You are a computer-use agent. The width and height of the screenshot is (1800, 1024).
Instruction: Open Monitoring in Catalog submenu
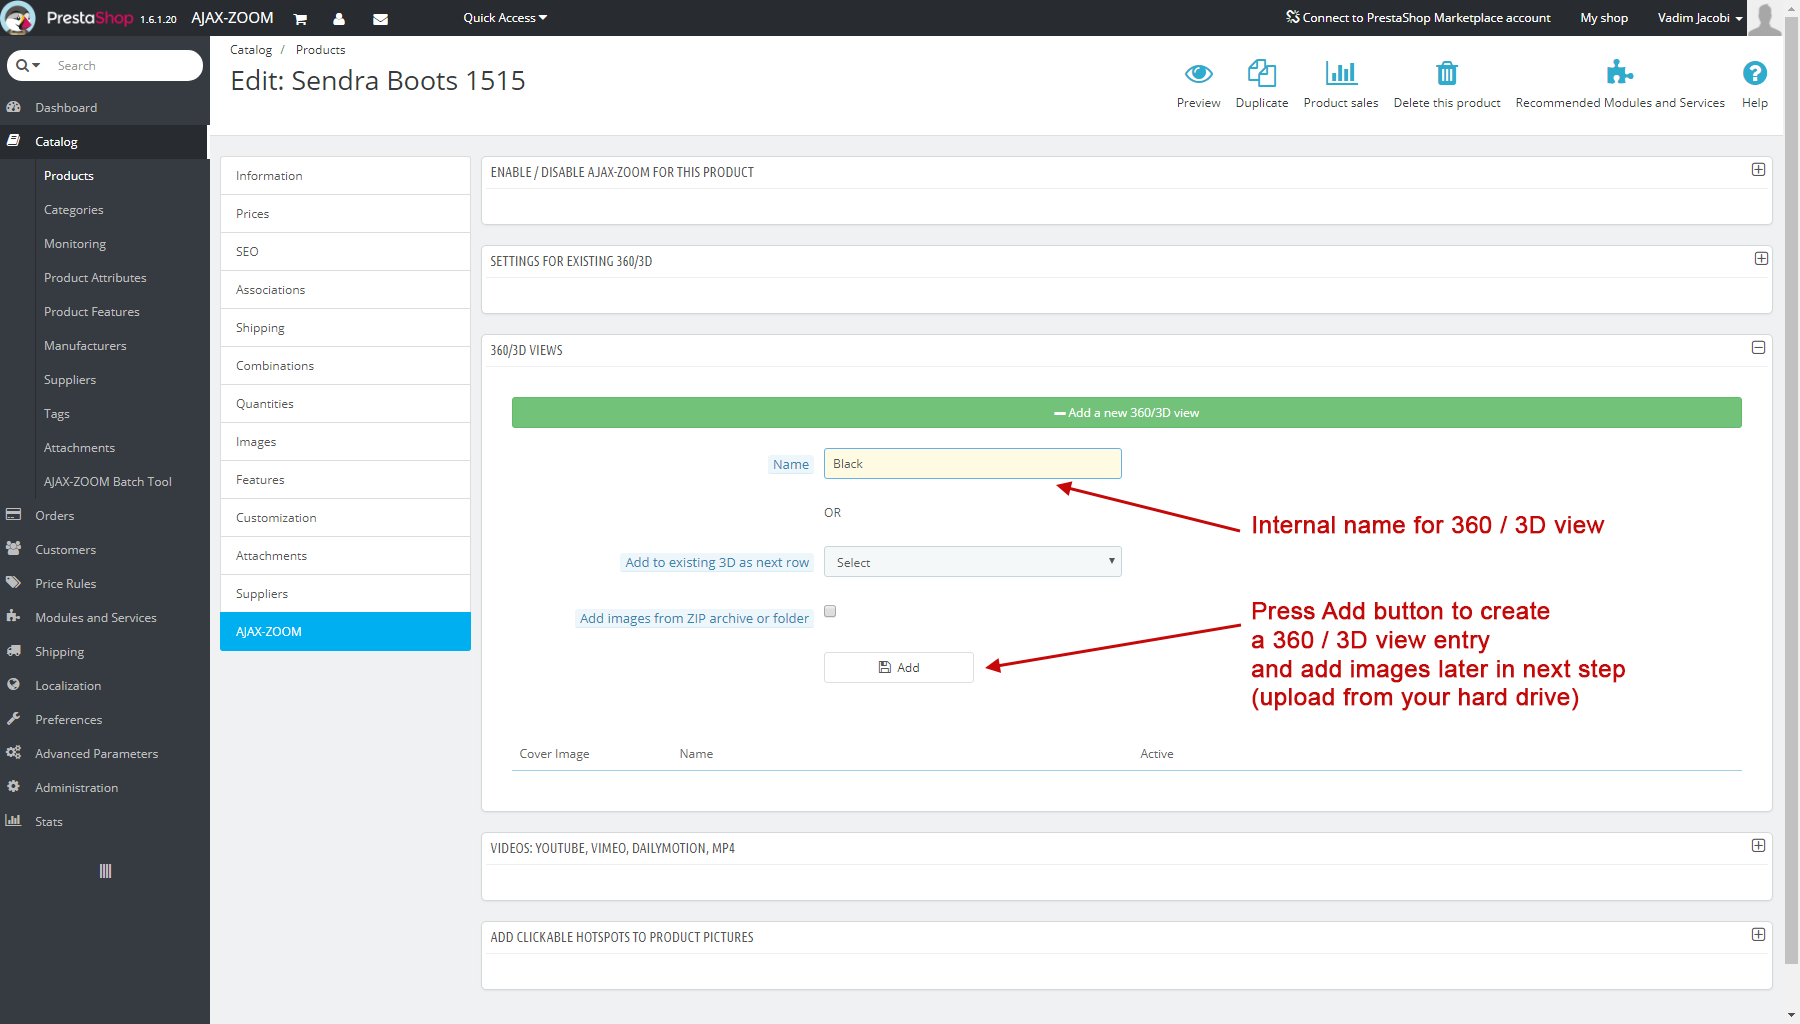click(75, 244)
